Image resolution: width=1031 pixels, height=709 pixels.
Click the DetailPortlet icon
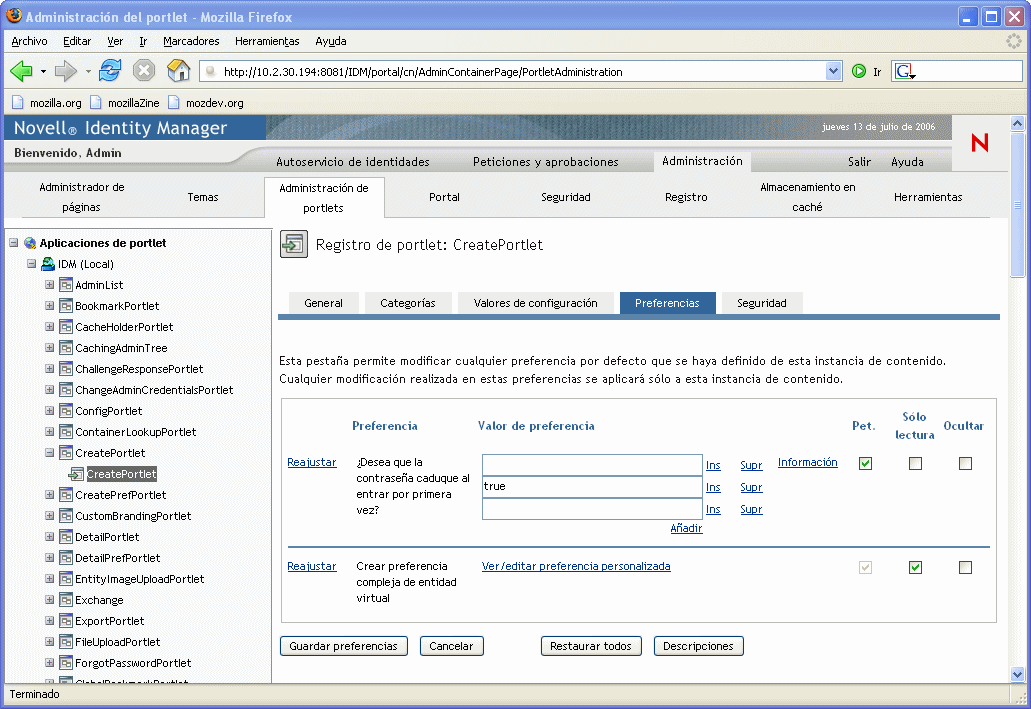coord(66,537)
